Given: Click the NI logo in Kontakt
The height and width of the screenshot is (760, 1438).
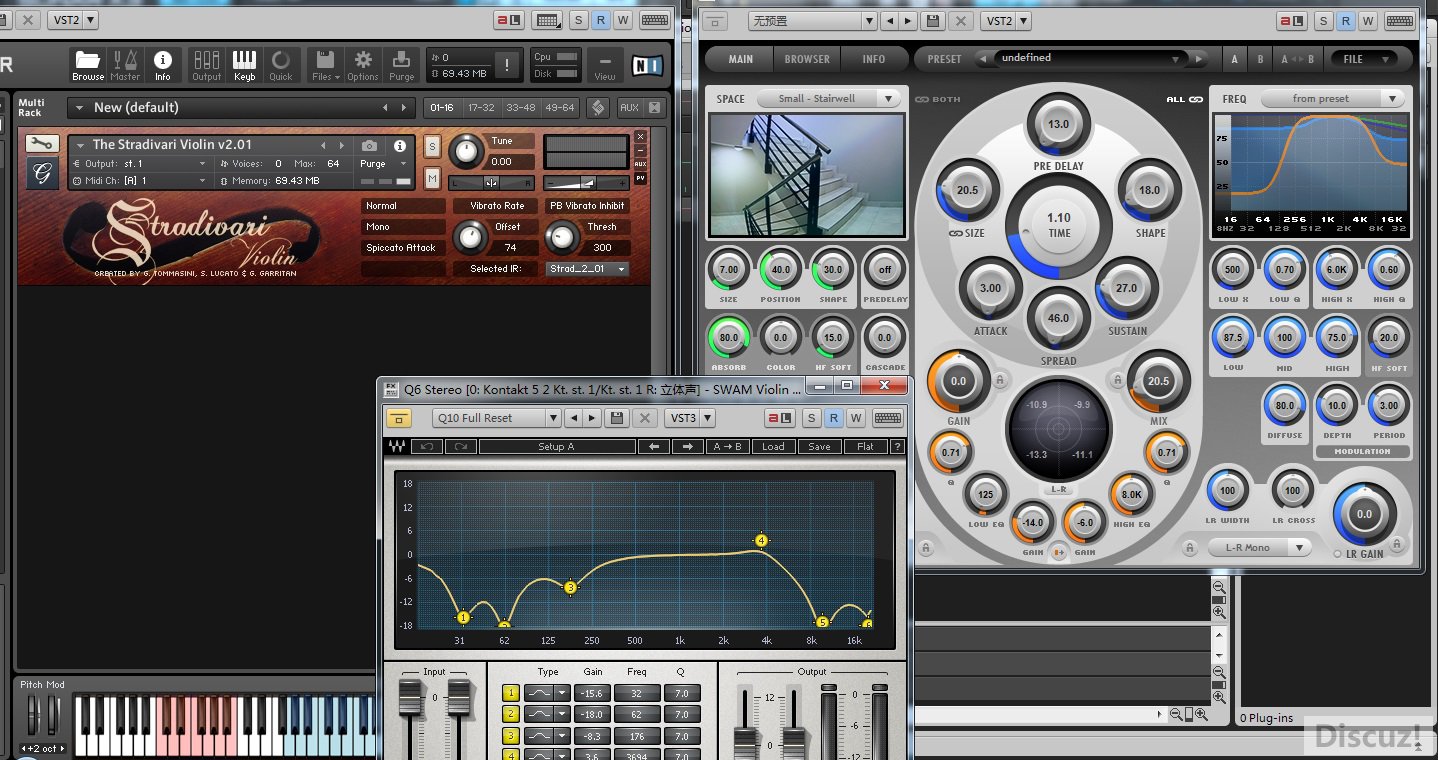Looking at the screenshot, I should tap(647, 66).
